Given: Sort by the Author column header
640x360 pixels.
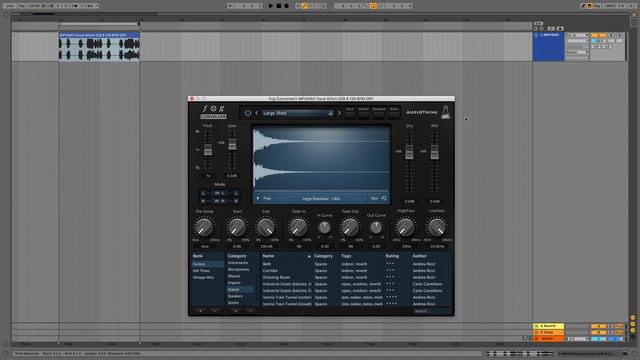Looking at the screenshot, I should (420, 256).
